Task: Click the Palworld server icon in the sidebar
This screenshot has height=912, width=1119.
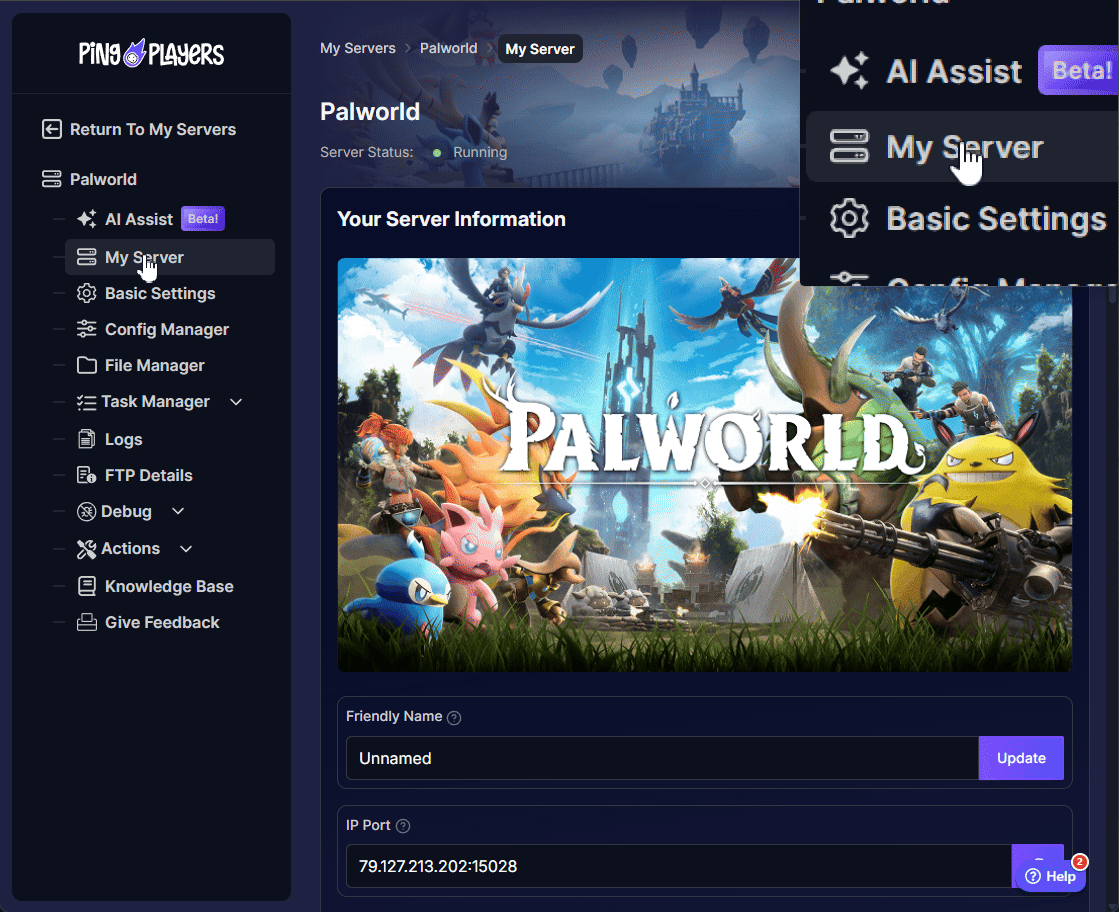Action: pos(51,179)
